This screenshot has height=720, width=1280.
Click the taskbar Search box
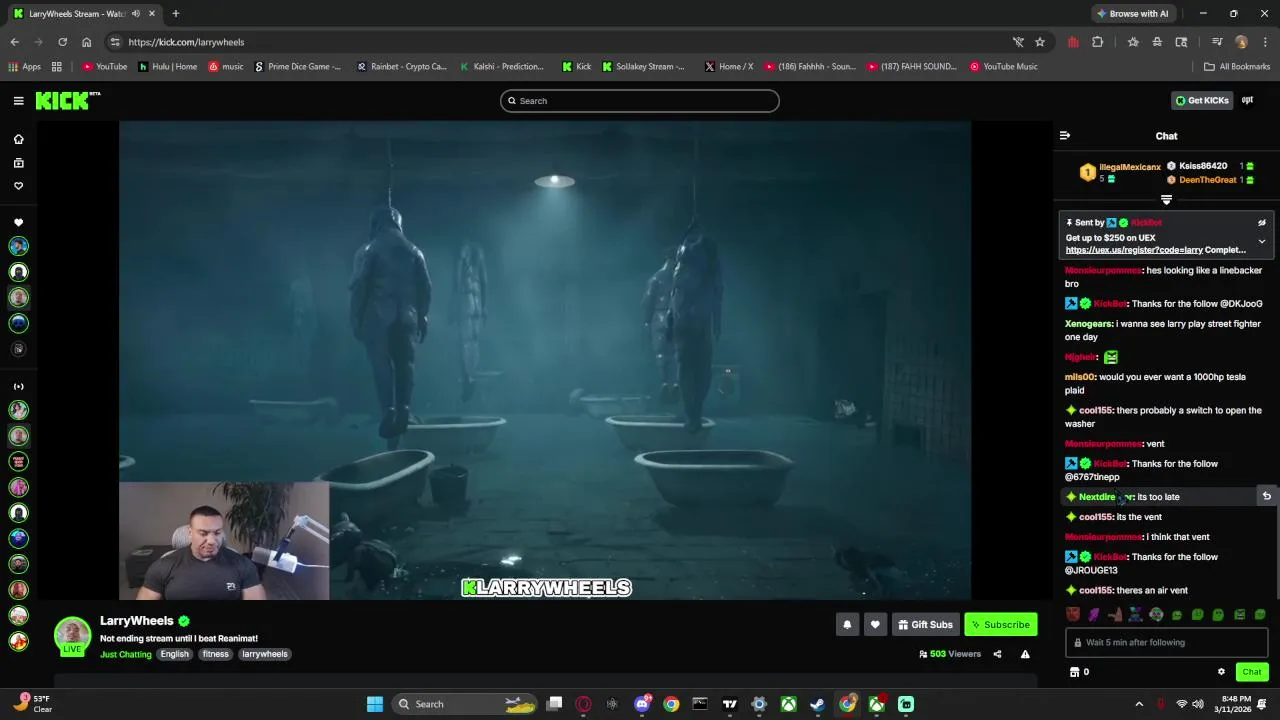(466, 704)
